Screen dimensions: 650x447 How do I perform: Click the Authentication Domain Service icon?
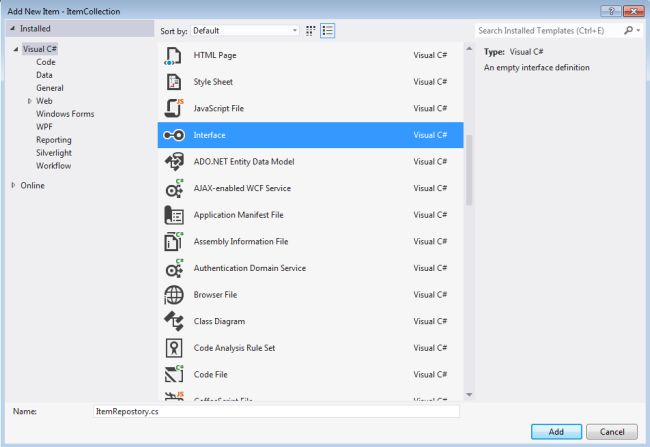point(173,268)
